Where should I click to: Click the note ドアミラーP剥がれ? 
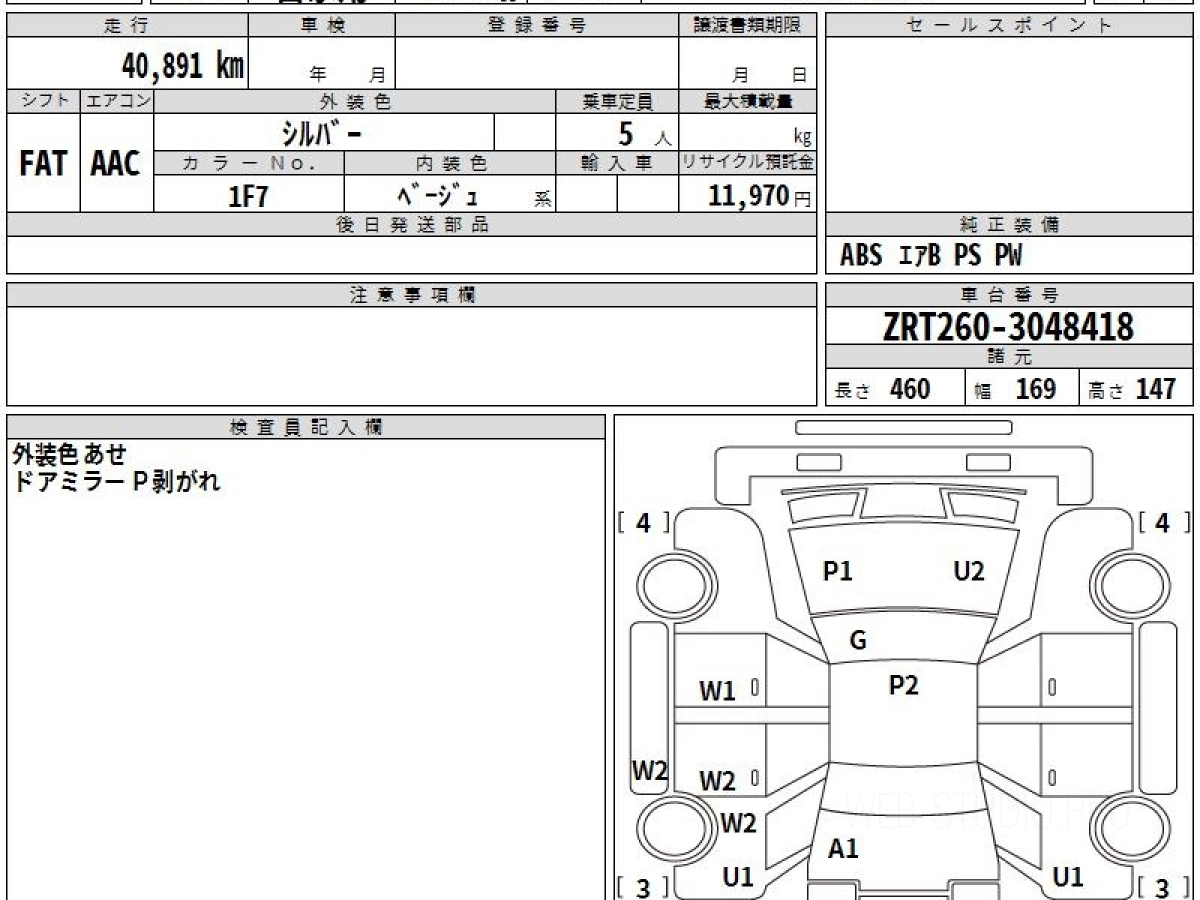pos(117,482)
